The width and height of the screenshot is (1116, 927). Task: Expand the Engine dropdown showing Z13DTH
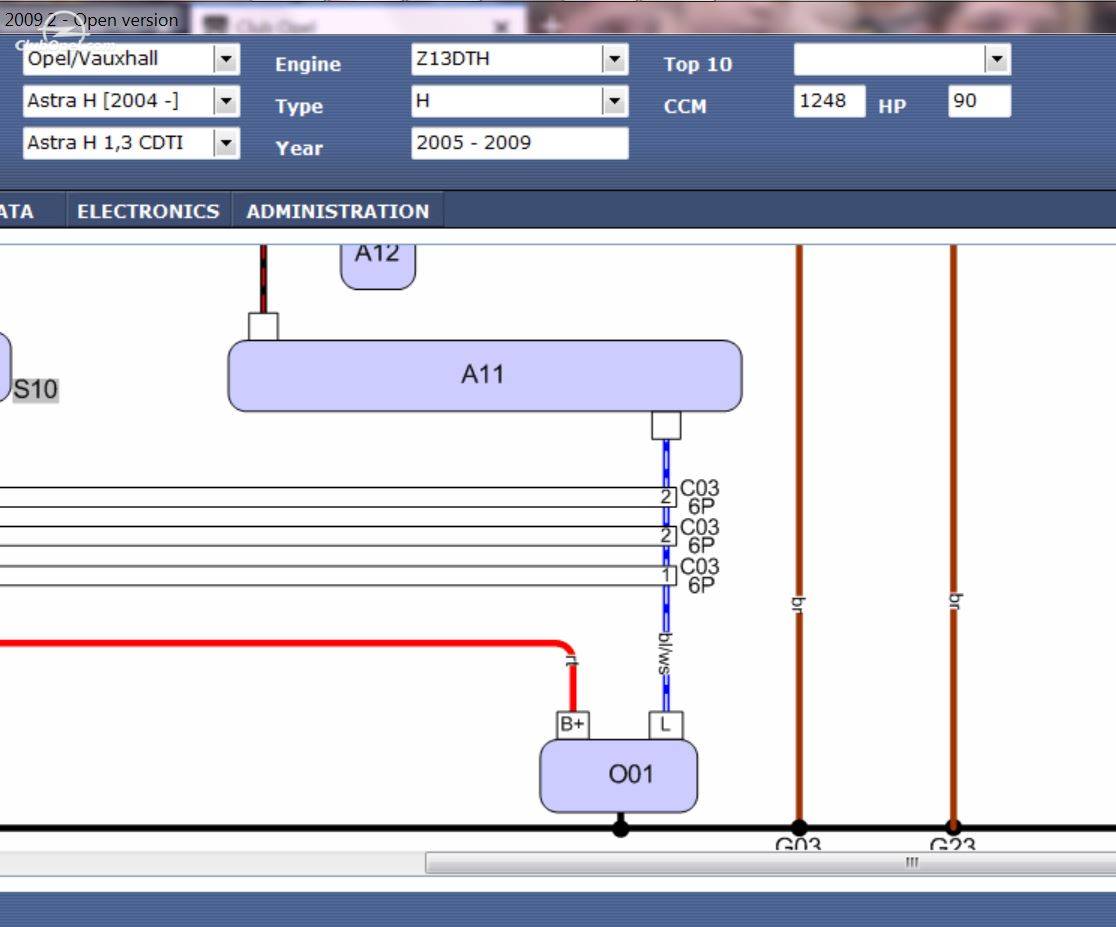[x=614, y=59]
